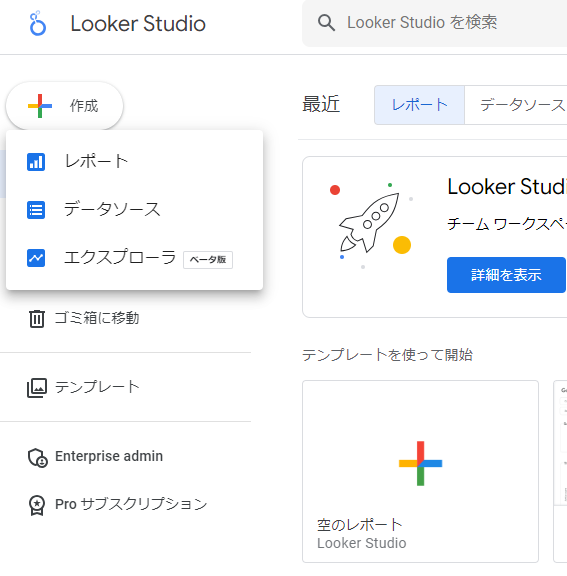Click the trash can icon
This screenshot has width=567, height=576.
[x=37, y=318]
